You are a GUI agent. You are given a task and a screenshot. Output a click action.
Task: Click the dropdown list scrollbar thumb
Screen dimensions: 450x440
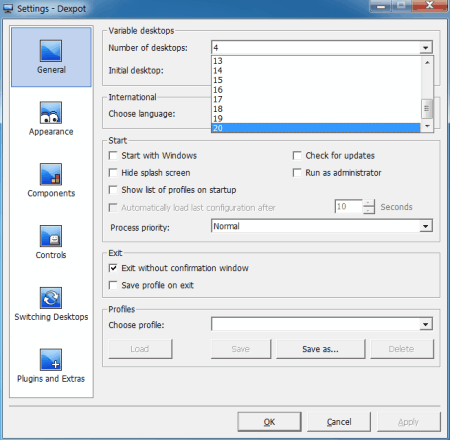[x=427, y=109]
